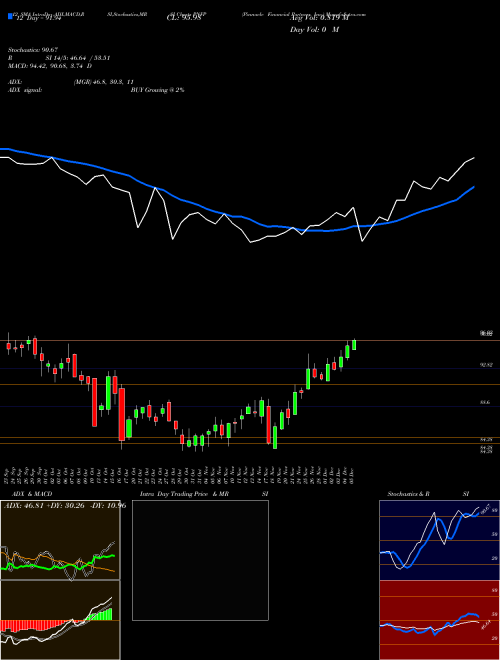Open the blue Stochastics chart thumbnail
Viewport: 500px width, 660px height.
click(439, 540)
